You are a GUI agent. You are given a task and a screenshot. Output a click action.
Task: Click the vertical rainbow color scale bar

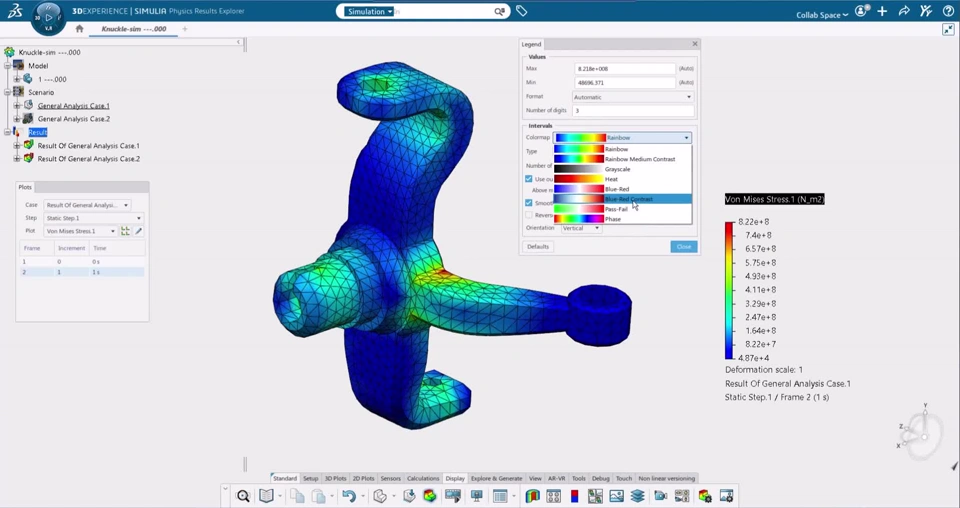[x=729, y=290]
